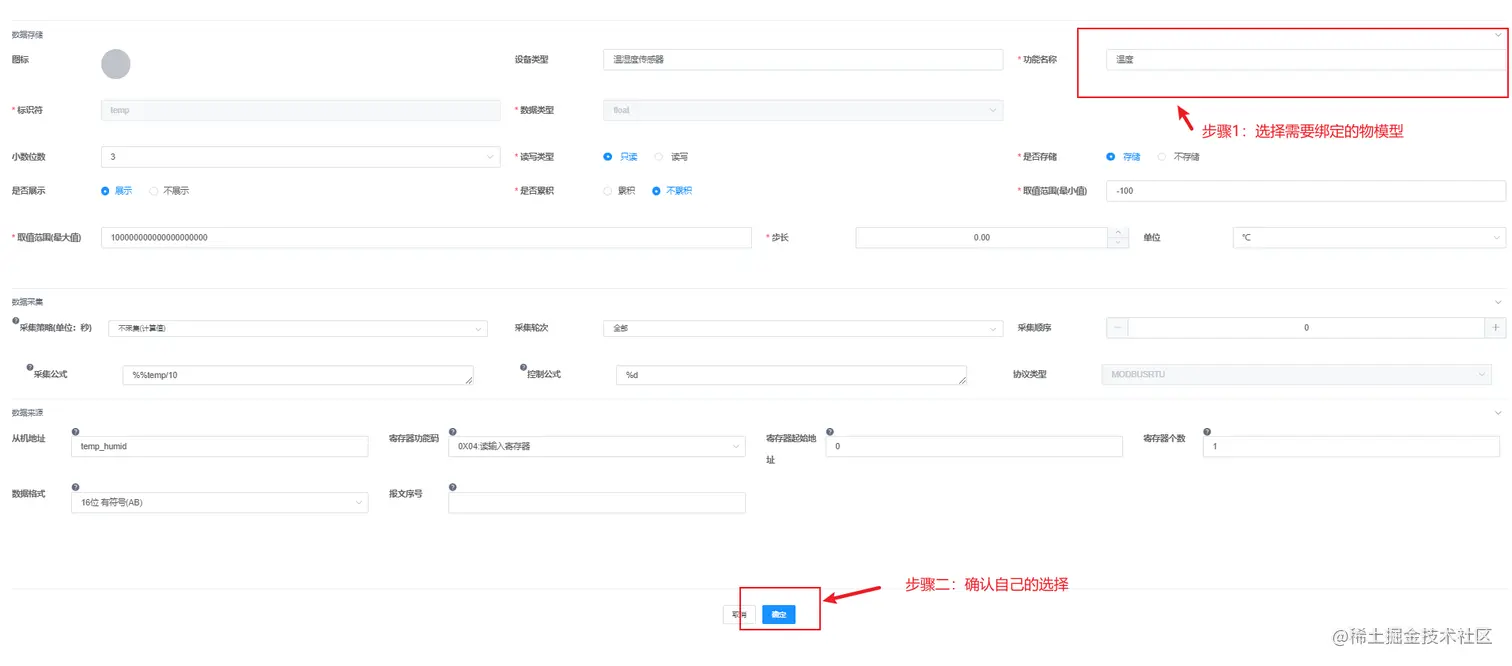Focus the 设备类型 field 温湿度传感器

(803, 59)
